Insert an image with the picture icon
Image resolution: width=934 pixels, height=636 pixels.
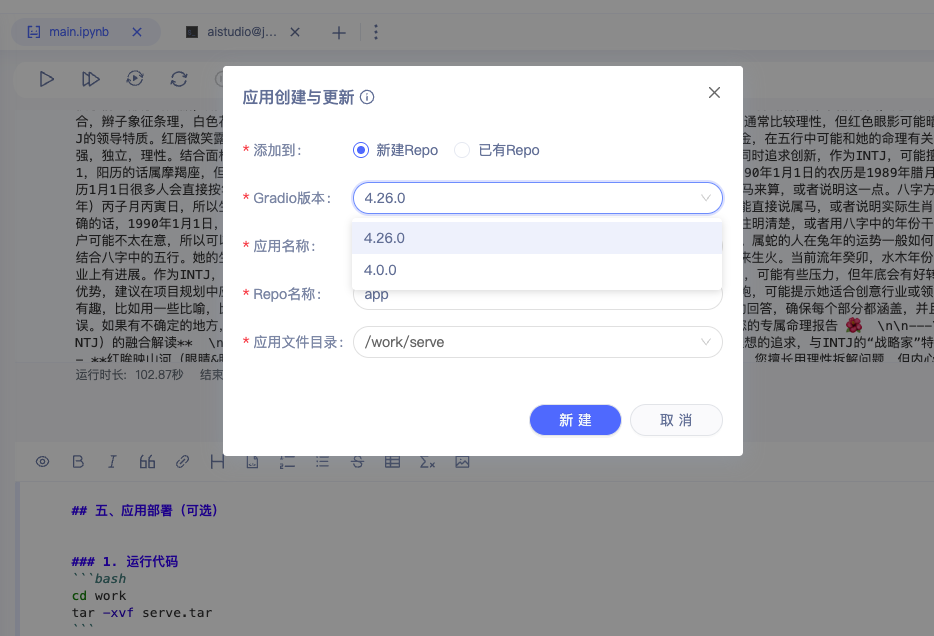point(462,462)
